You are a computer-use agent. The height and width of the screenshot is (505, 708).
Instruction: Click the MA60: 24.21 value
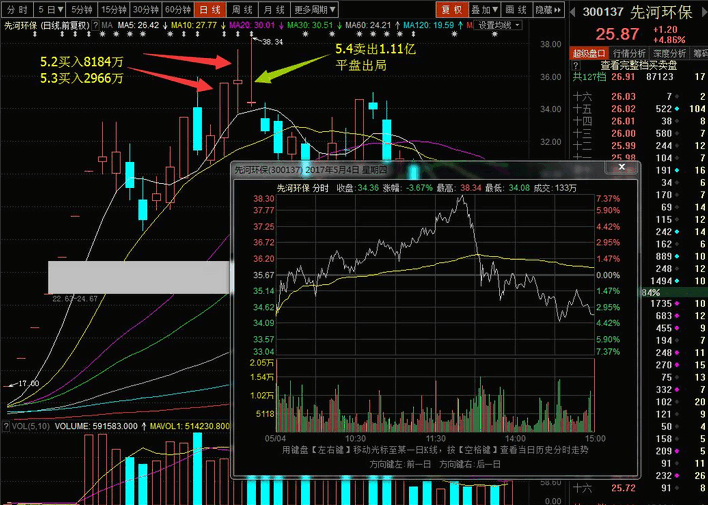tap(368, 25)
